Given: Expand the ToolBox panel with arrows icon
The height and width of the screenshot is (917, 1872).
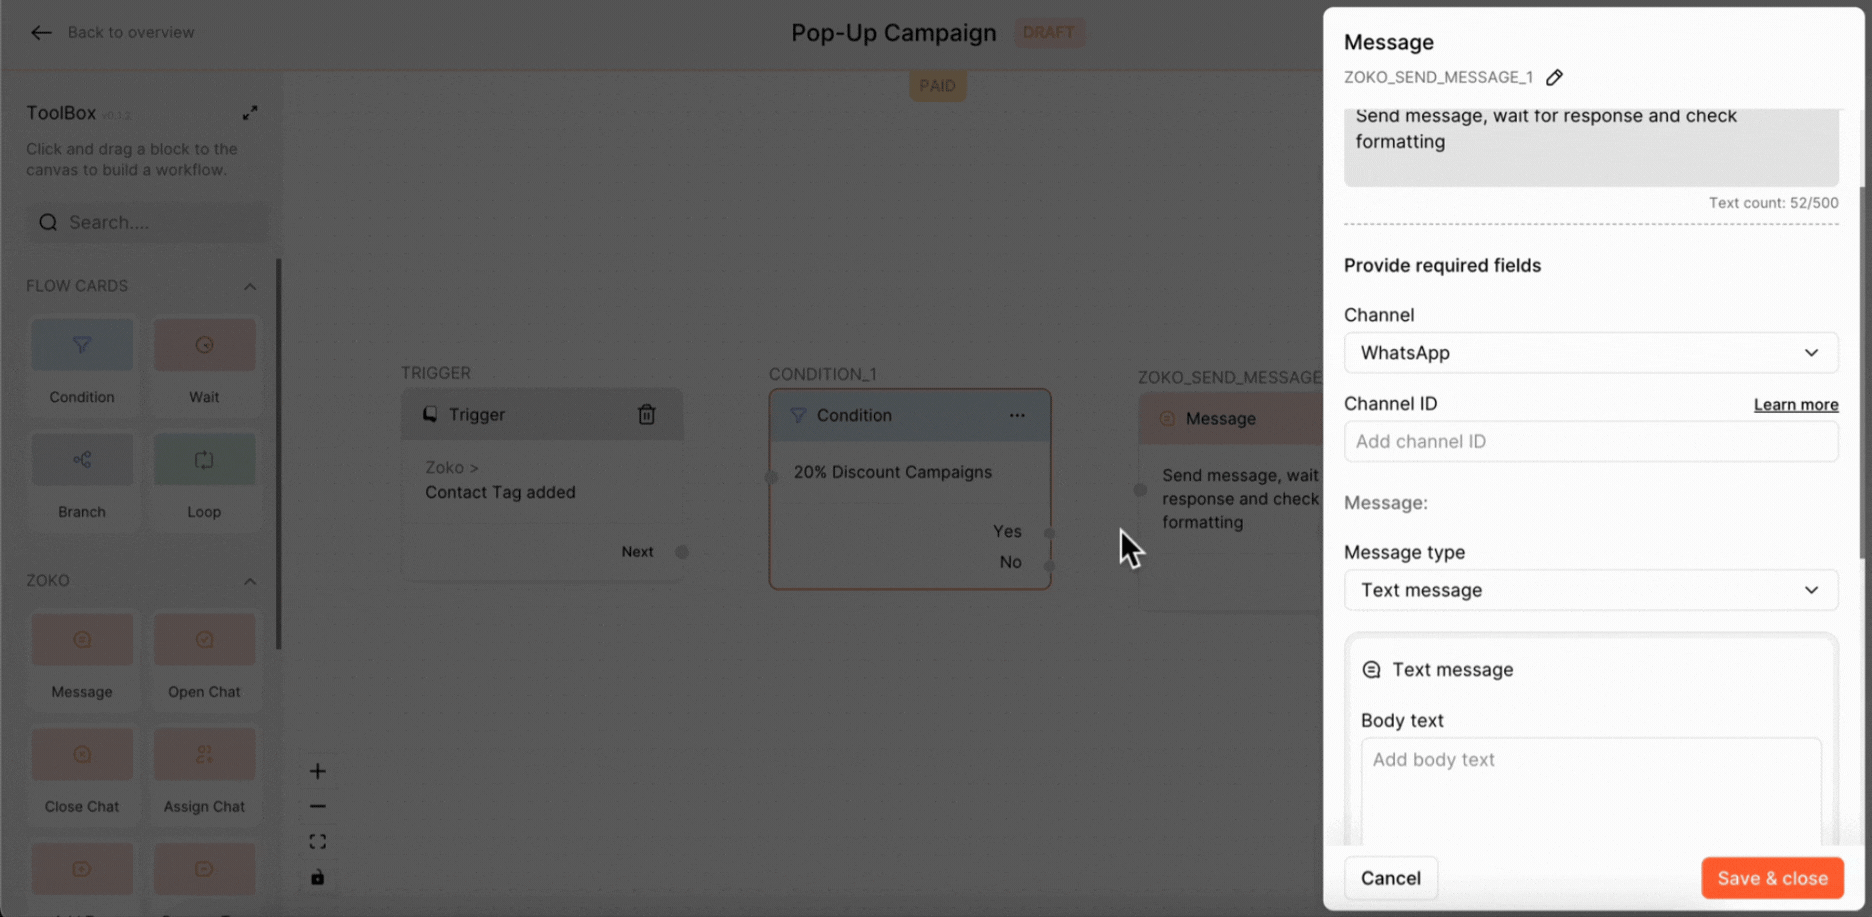Looking at the screenshot, I should click(250, 113).
